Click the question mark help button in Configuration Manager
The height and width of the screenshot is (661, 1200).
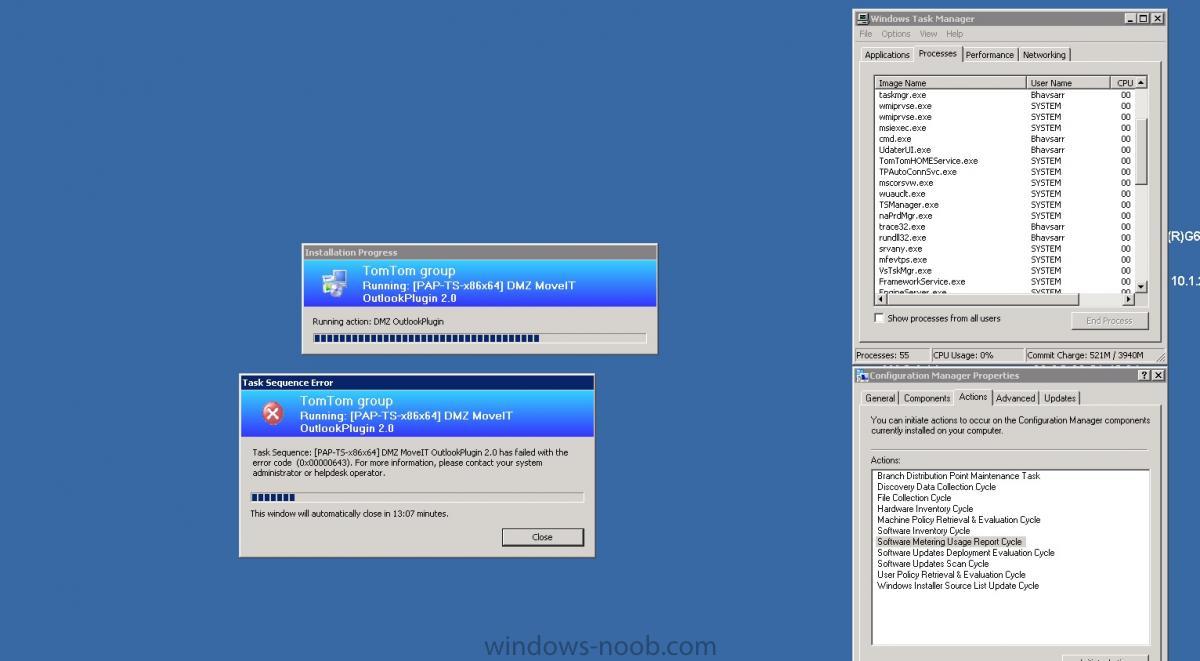click(1144, 375)
